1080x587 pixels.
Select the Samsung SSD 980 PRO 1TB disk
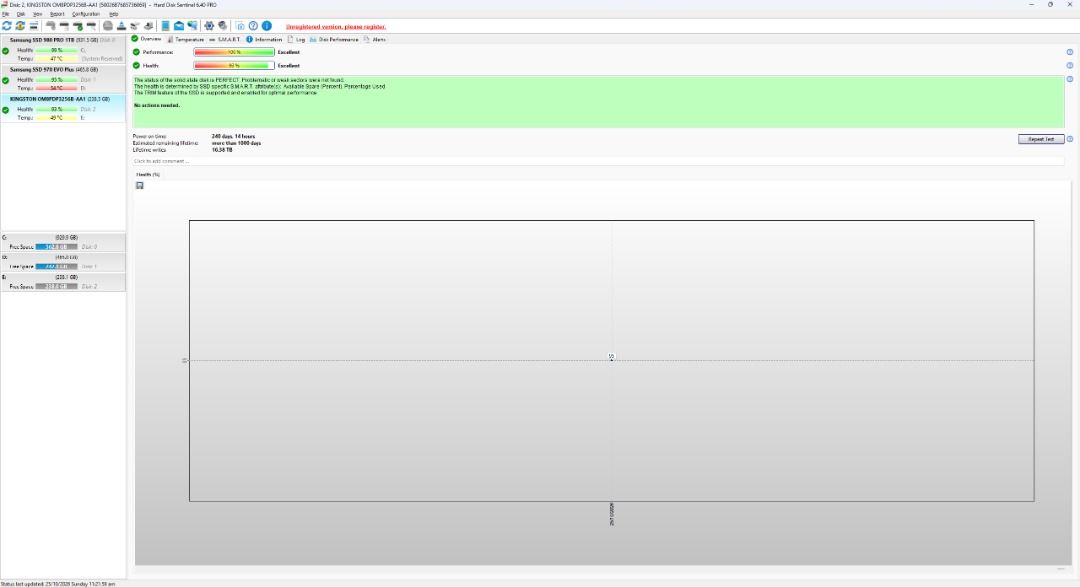point(63,50)
